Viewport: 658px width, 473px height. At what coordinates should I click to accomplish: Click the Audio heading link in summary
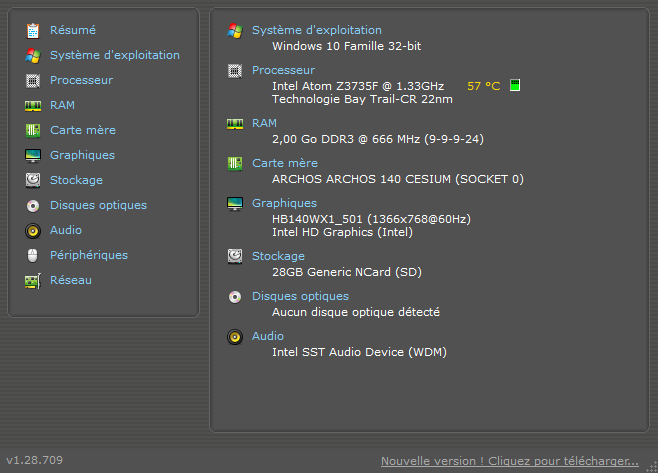point(267,336)
